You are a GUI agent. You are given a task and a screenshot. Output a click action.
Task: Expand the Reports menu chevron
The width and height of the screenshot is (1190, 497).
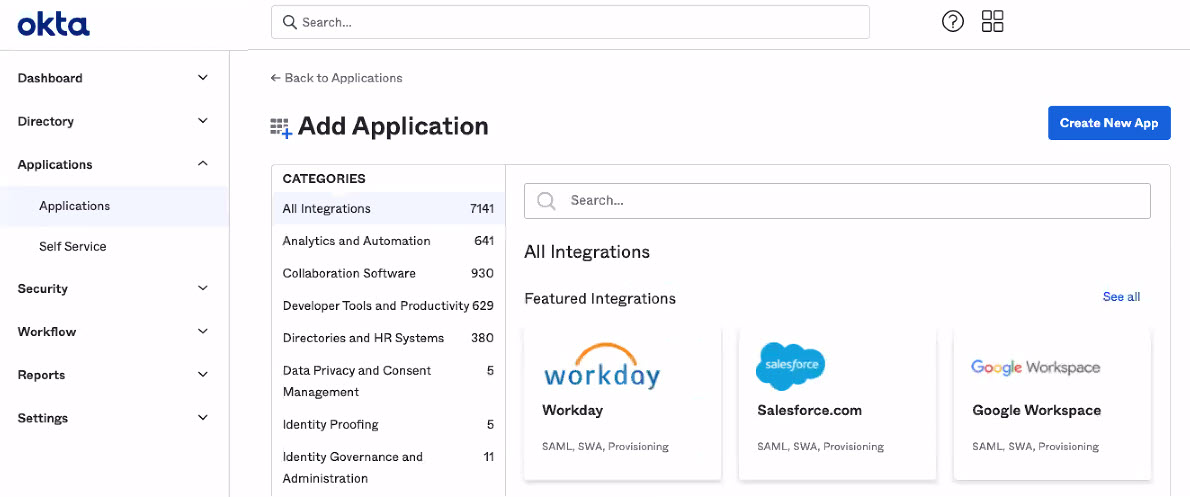[203, 375]
